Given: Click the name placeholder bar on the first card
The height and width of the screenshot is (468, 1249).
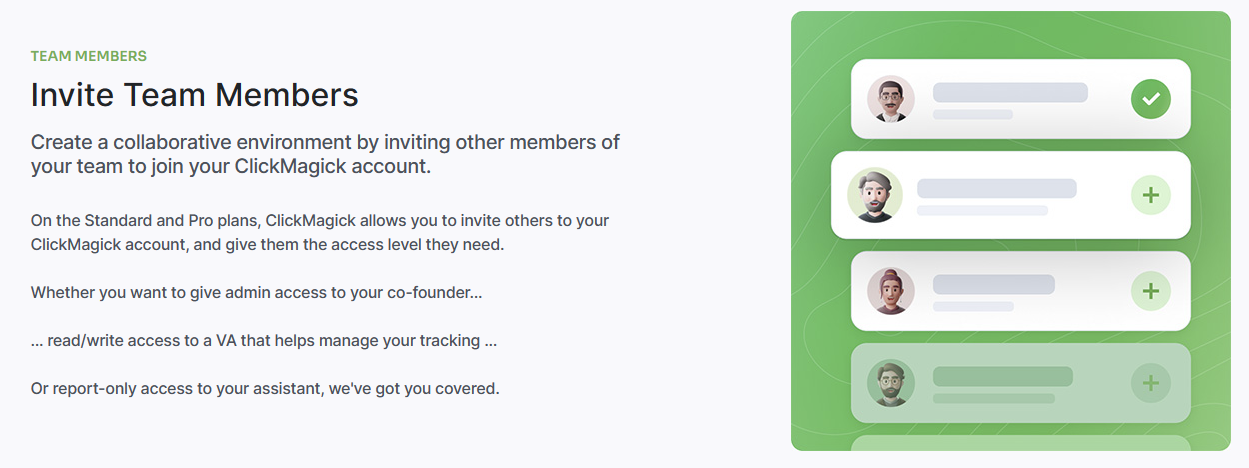Looking at the screenshot, I should (1009, 92).
